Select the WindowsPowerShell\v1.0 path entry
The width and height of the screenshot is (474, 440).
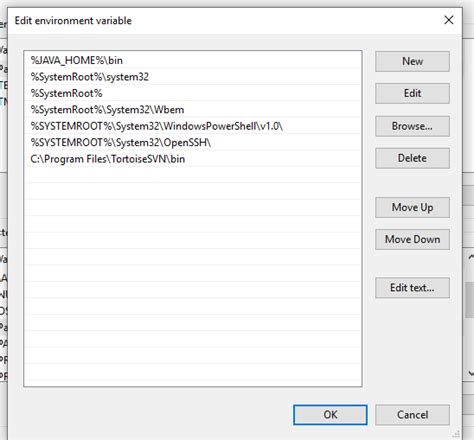click(x=193, y=126)
